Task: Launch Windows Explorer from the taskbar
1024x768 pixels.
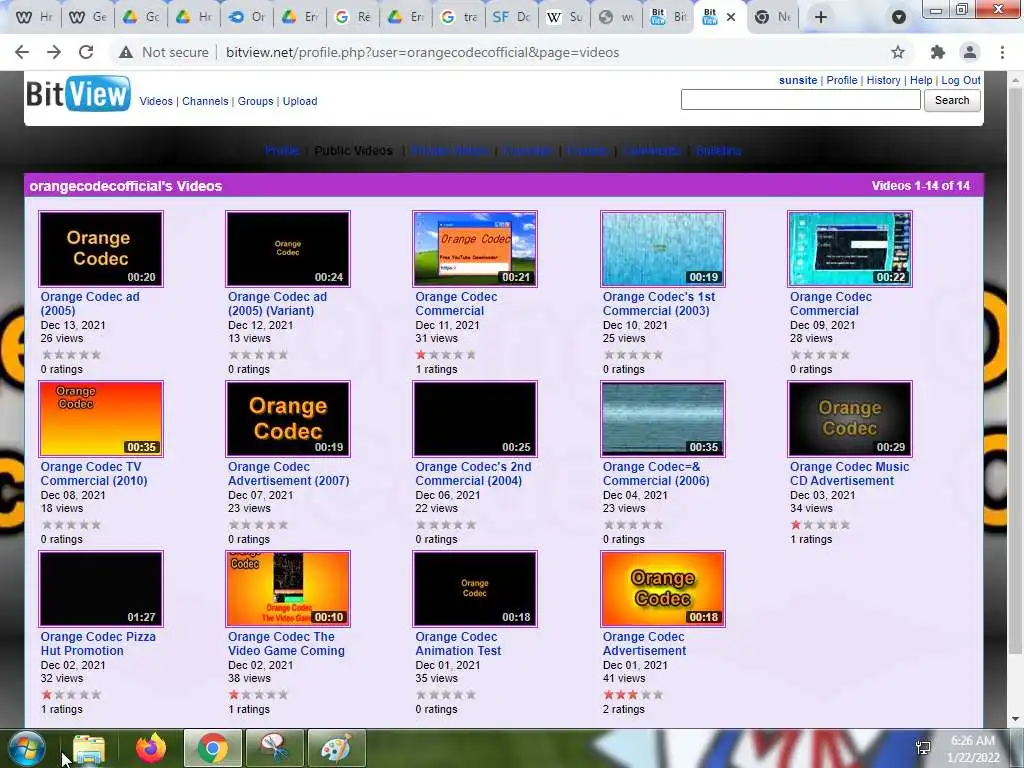Action: point(89,748)
